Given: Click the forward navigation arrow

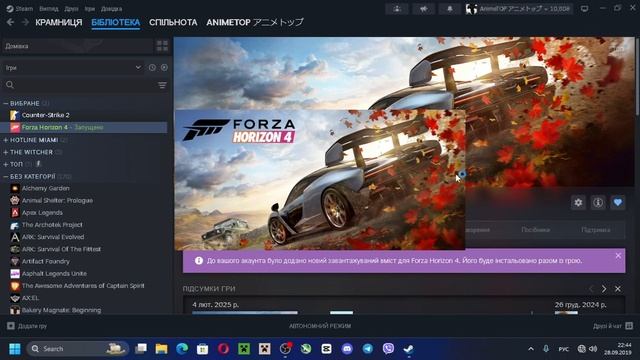Looking at the screenshot, I should tap(25, 22).
